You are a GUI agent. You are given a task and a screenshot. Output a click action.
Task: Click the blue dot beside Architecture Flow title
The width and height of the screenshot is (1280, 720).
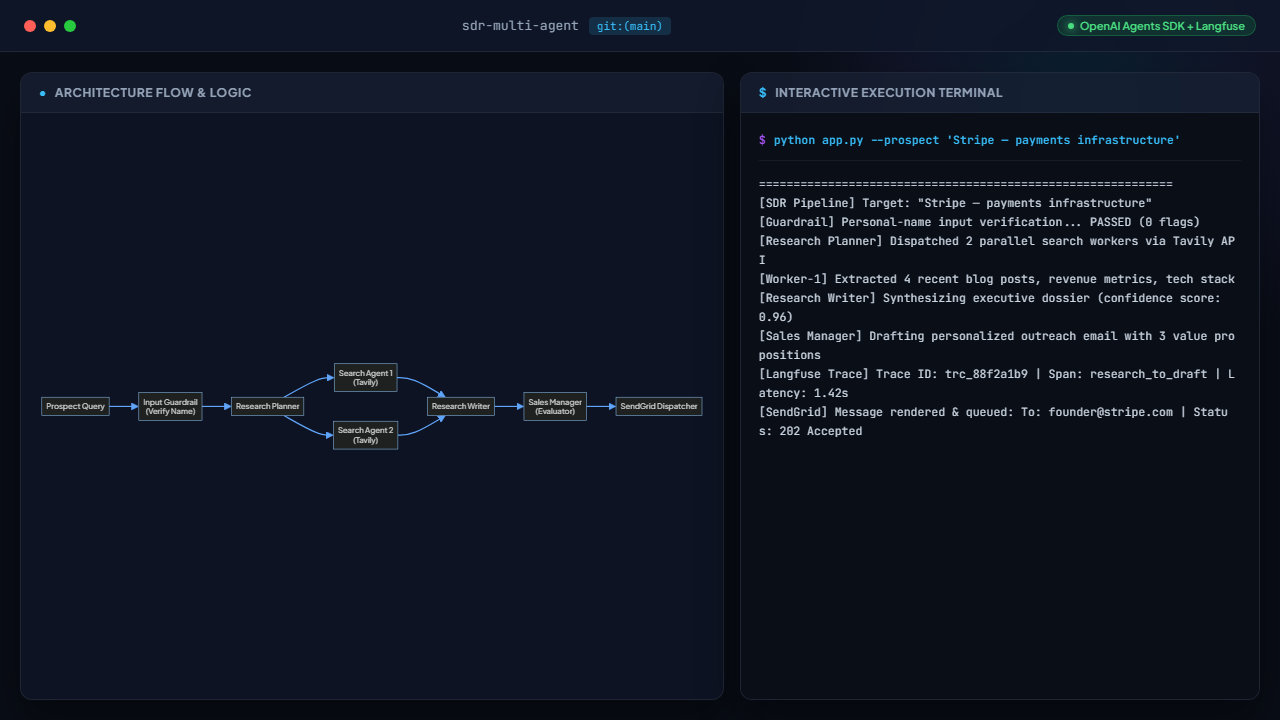(x=43, y=93)
